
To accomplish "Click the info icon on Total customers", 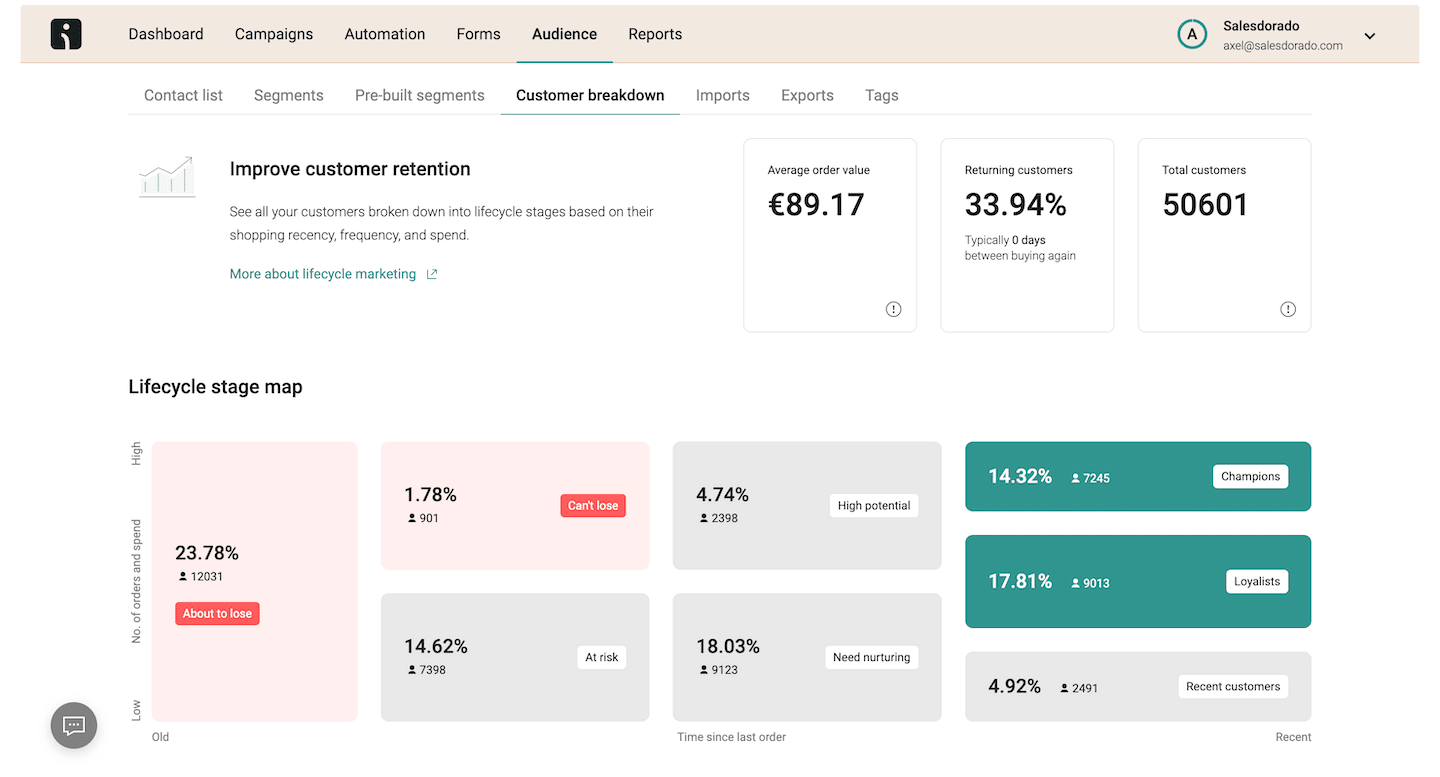I will click(1288, 309).
